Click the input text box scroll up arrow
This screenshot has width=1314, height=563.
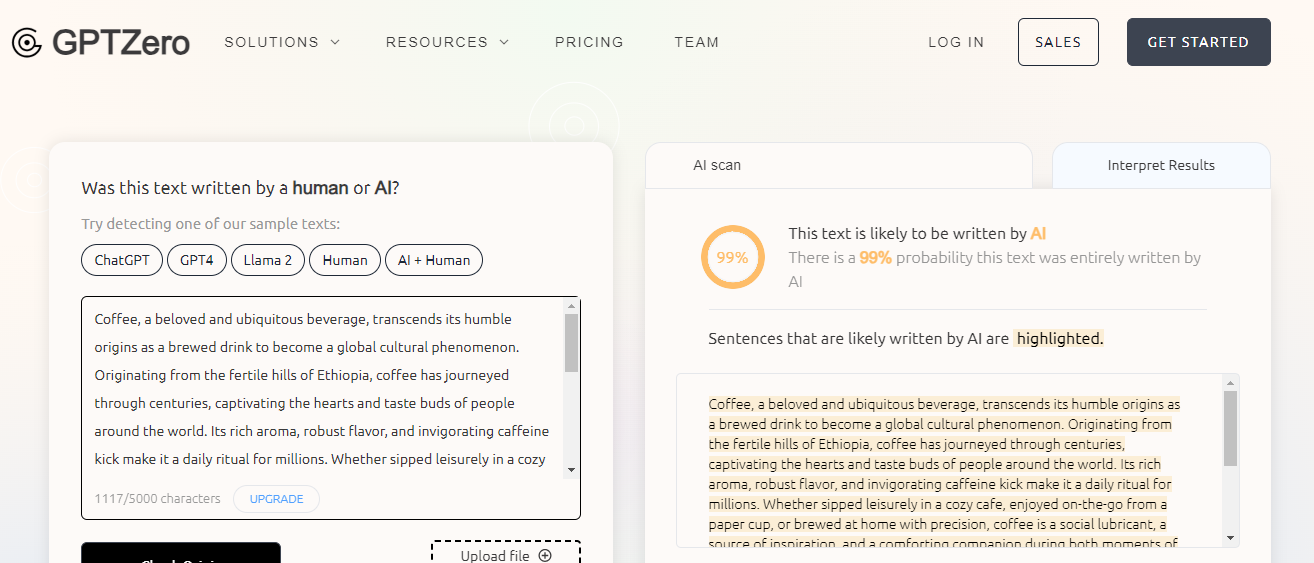(x=571, y=305)
